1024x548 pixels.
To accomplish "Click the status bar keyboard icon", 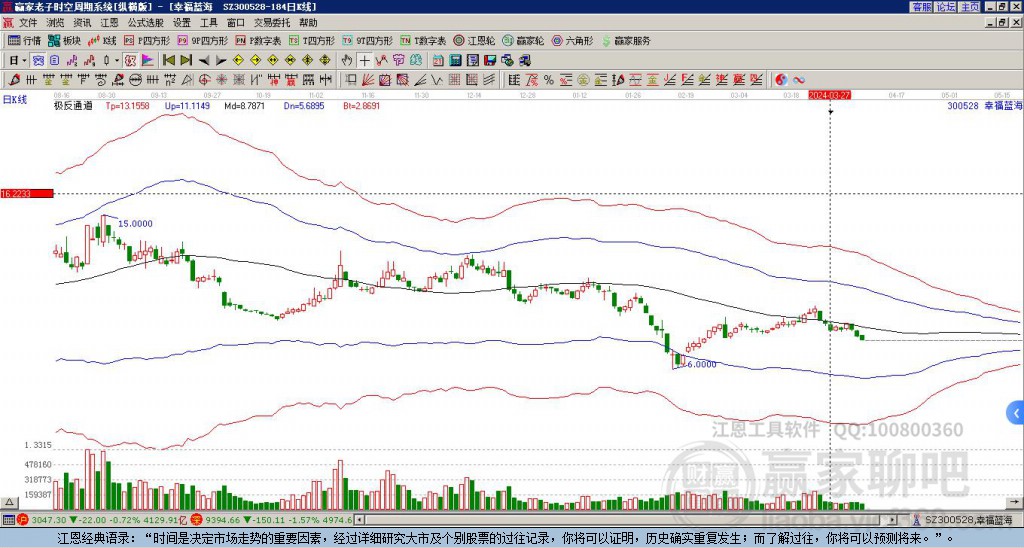I will 8,520.
